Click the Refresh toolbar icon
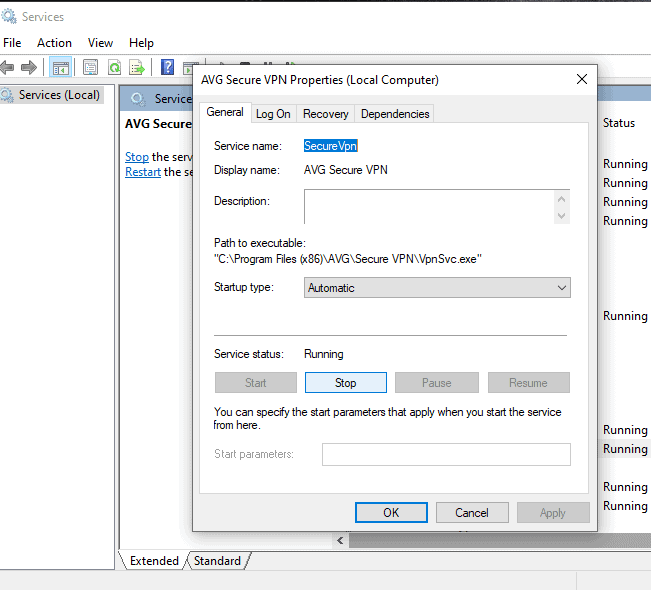651x590 pixels. [114, 68]
